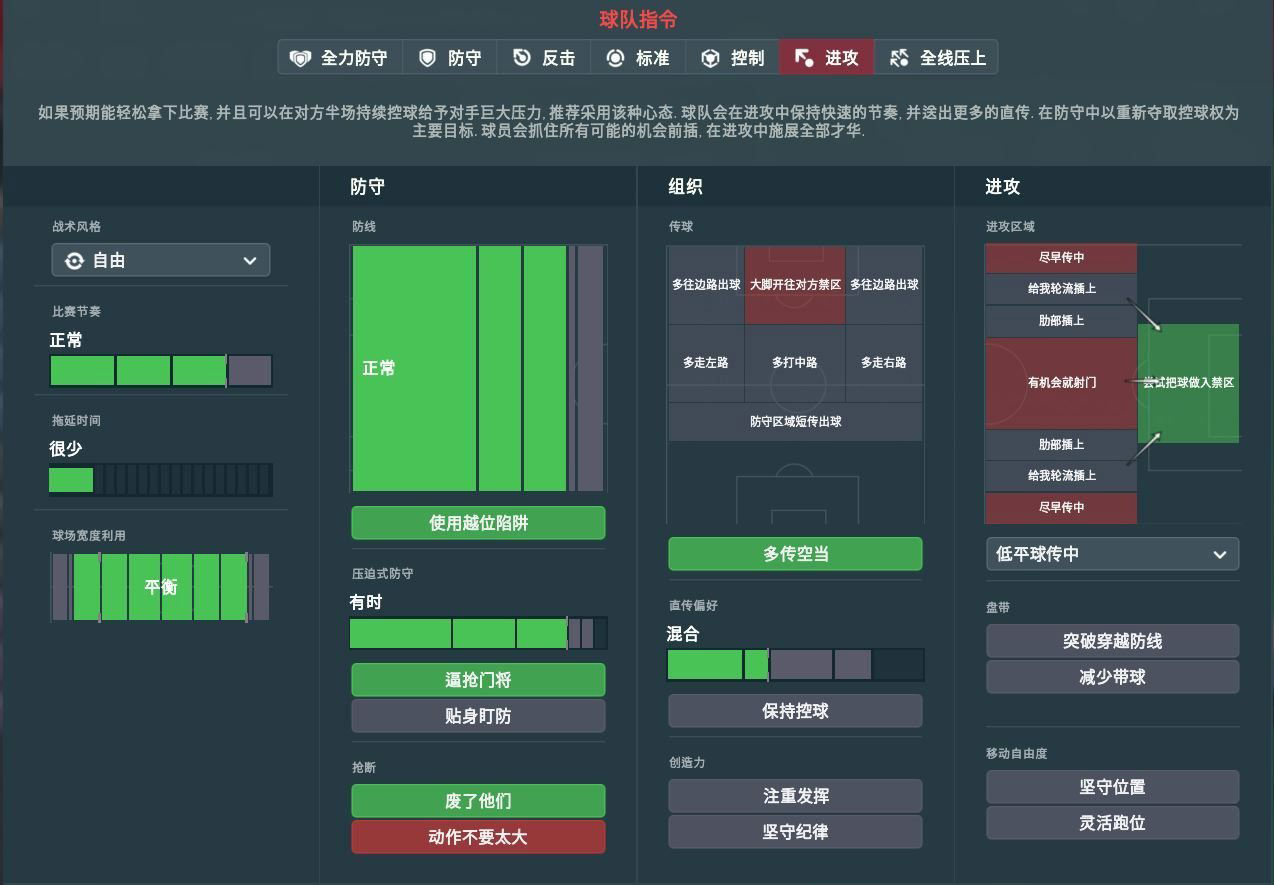Adjust the 比赛节奏 tempo slider

pyautogui.click(x=161, y=371)
